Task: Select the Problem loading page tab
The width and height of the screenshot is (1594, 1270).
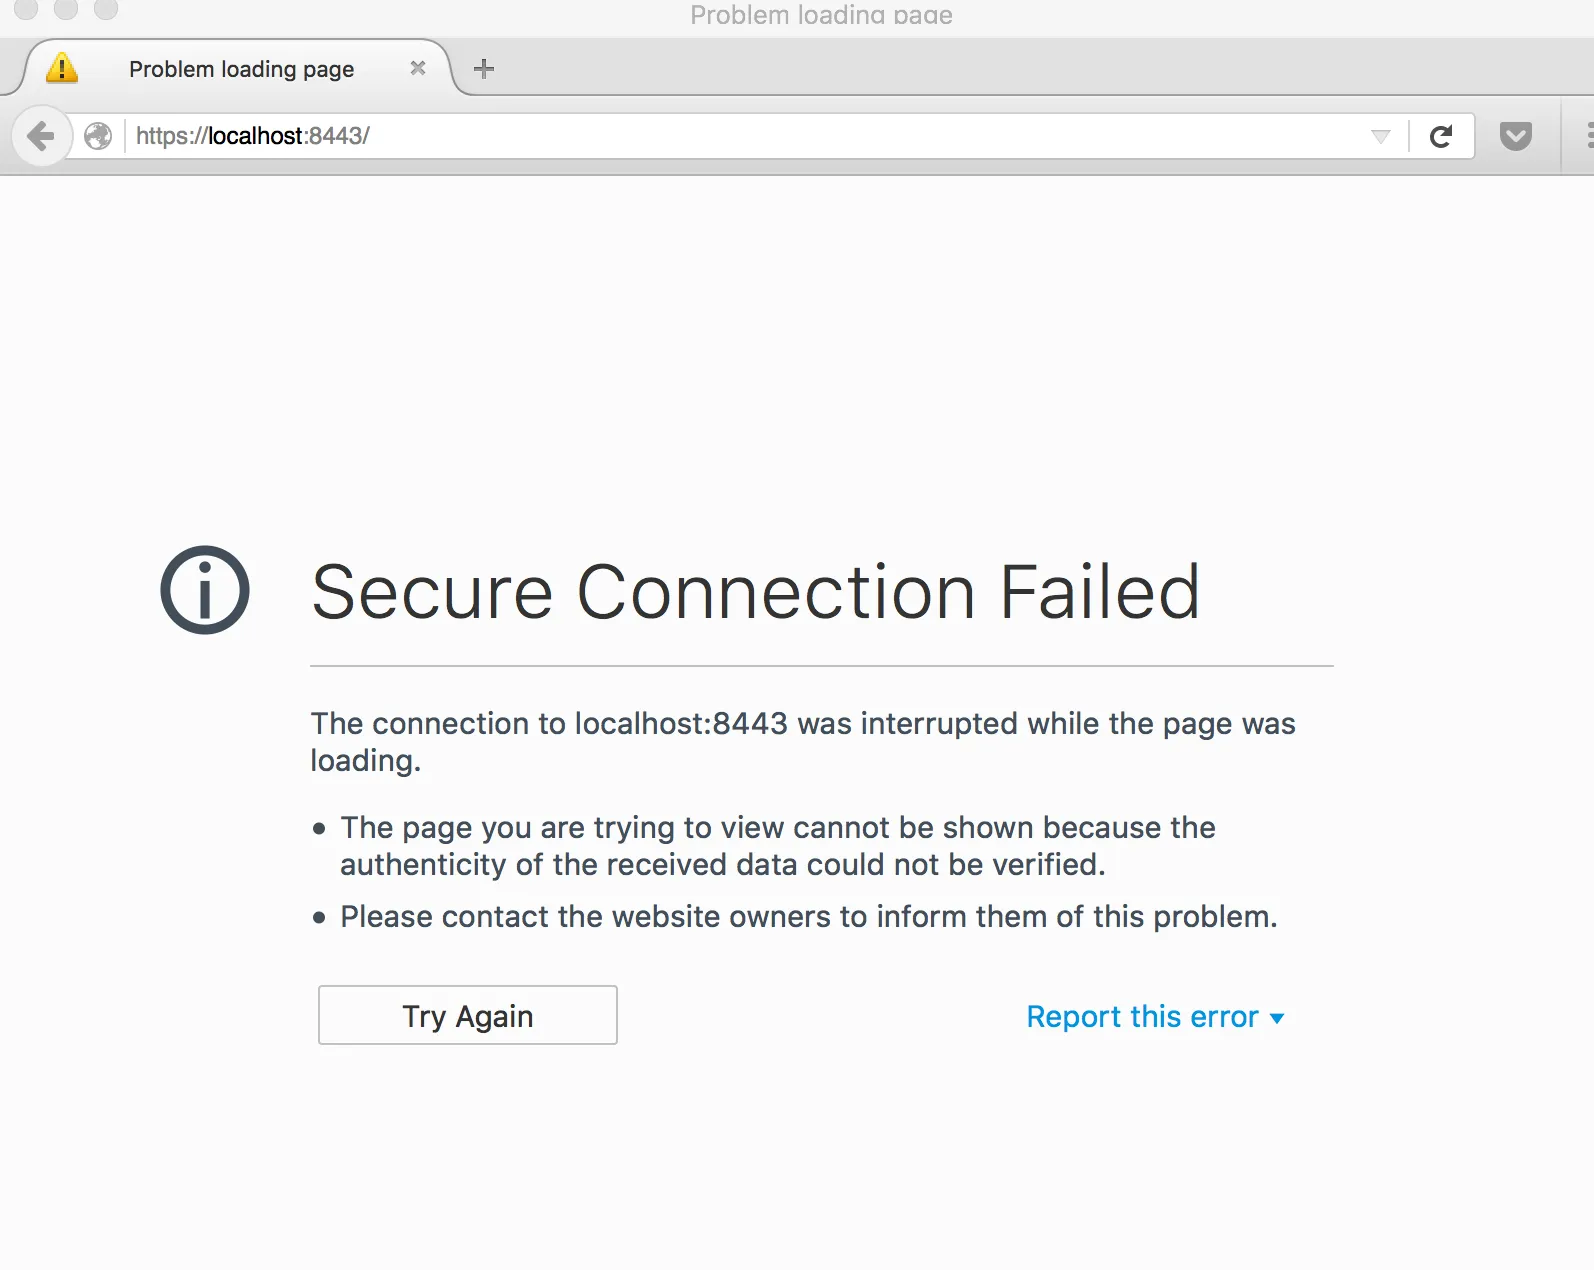Action: (x=241, y=69)
